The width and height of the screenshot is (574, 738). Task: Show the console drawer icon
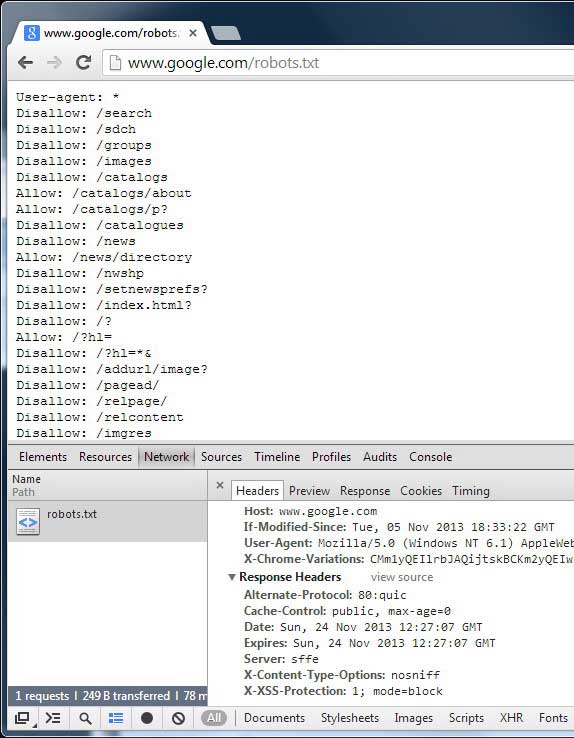pos(53,718)
